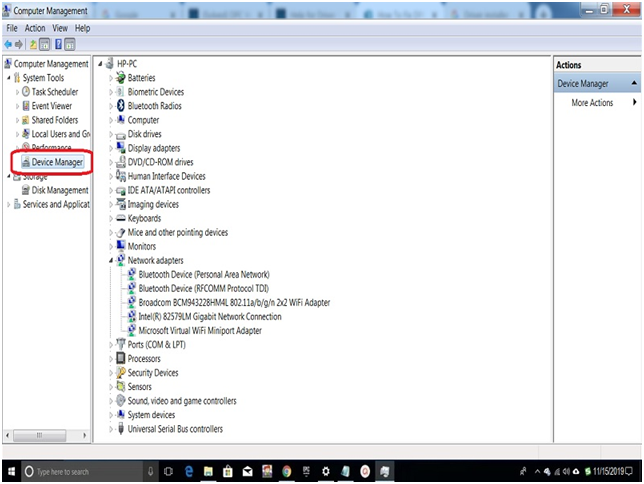This screenshot has height=484, width=644.
Task: Select the Shared Folders icon
Action: pos(25,120)
